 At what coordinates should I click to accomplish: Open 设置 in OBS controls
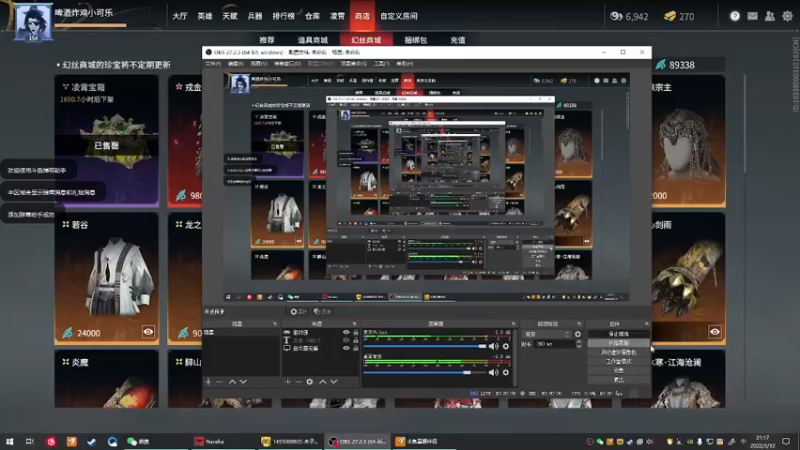pos(618,370)
